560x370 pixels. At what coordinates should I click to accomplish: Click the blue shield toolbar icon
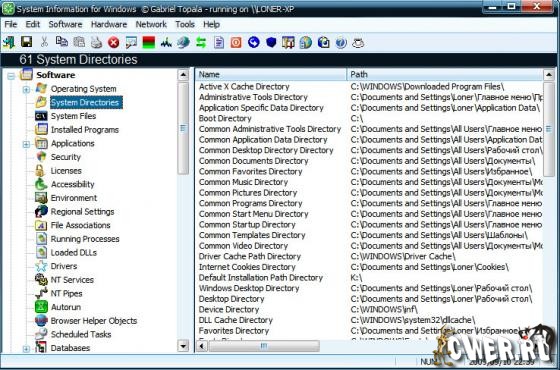coord(271,42)
